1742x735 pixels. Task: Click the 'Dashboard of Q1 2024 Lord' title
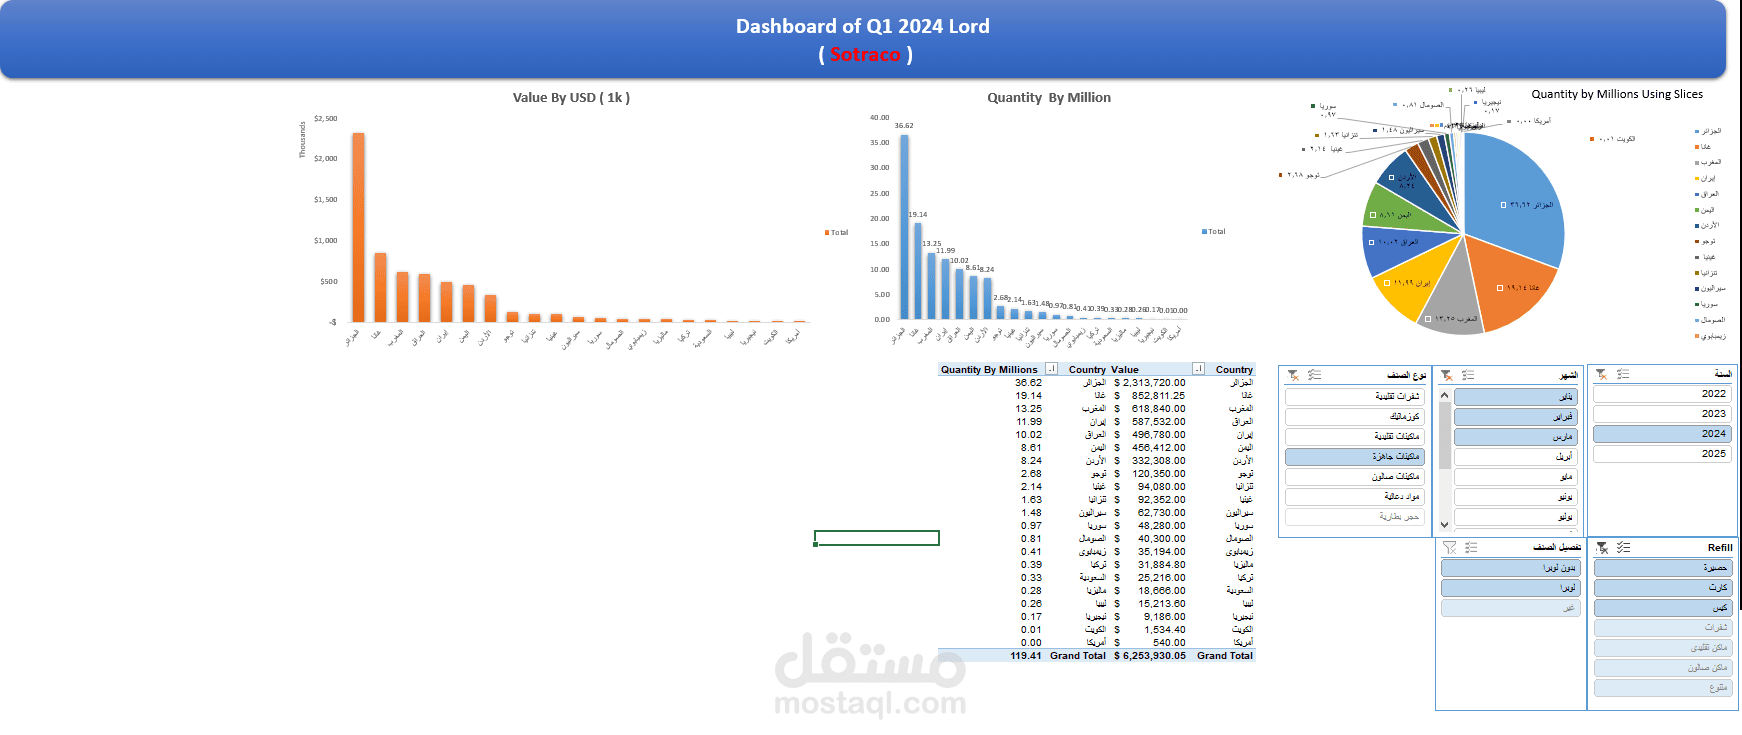tap(863, 27)
